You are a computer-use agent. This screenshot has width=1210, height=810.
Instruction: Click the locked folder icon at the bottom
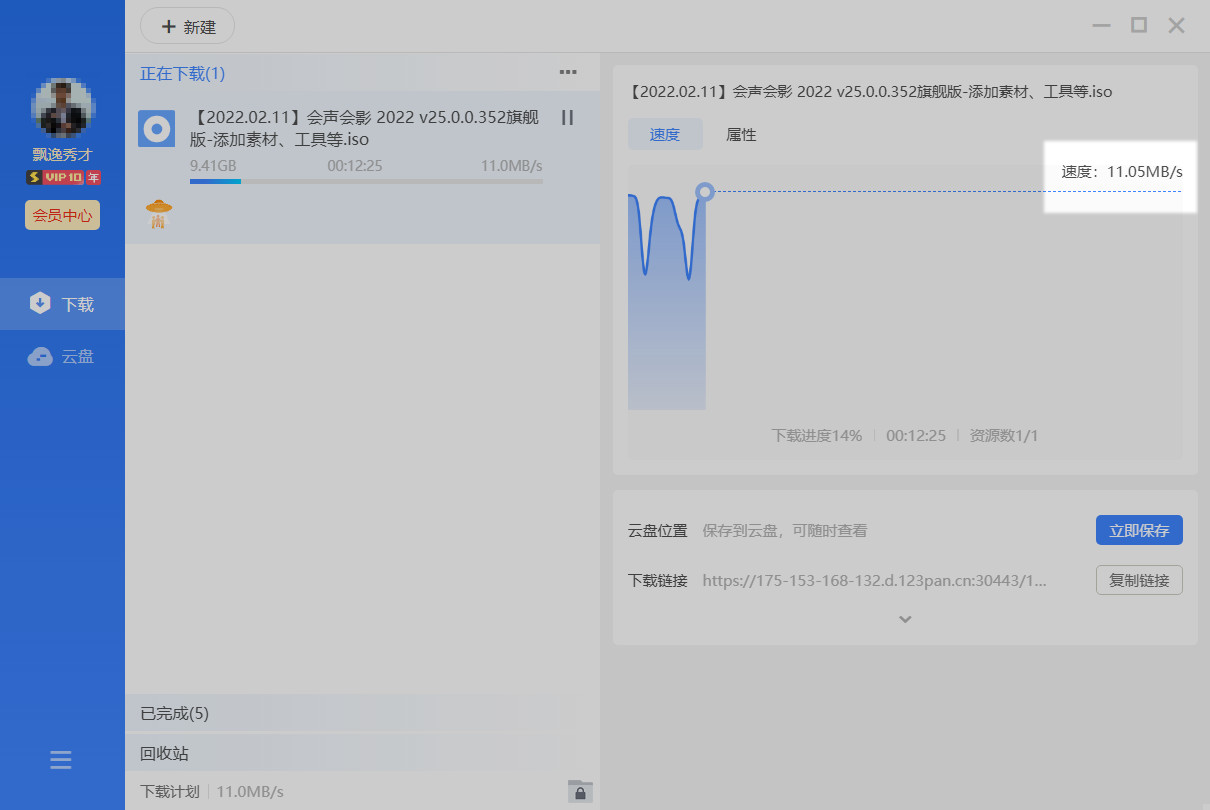point(580,791)
